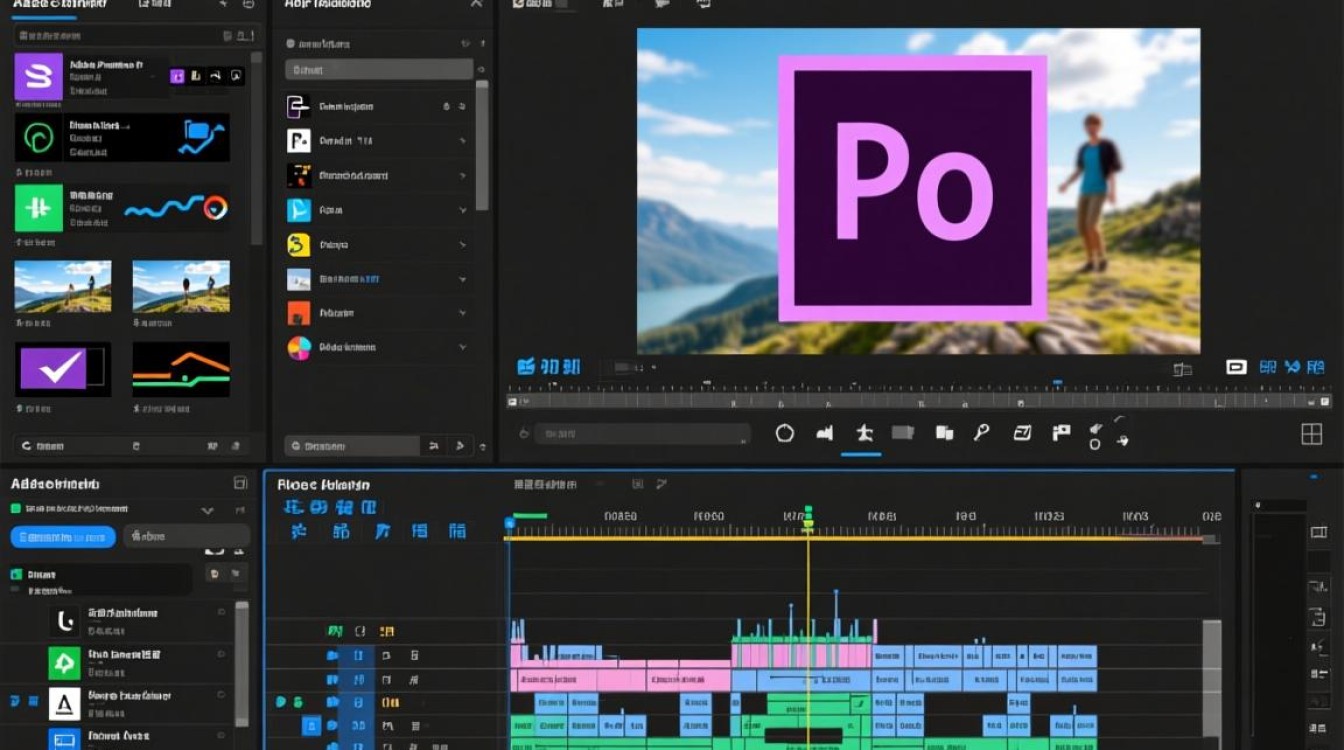
Task: Click the gray search field atop effects list
Action: 379,70
